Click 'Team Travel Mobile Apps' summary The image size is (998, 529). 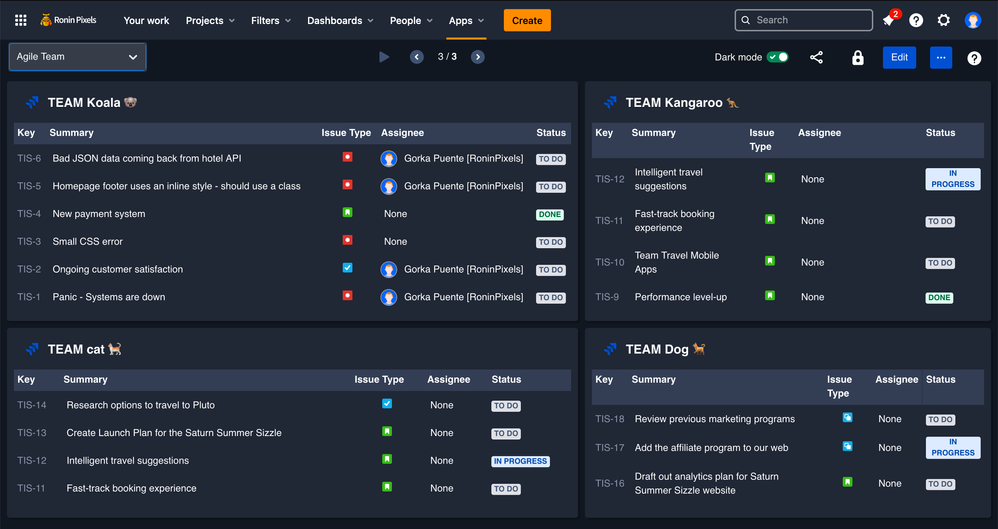click(677, 262)
